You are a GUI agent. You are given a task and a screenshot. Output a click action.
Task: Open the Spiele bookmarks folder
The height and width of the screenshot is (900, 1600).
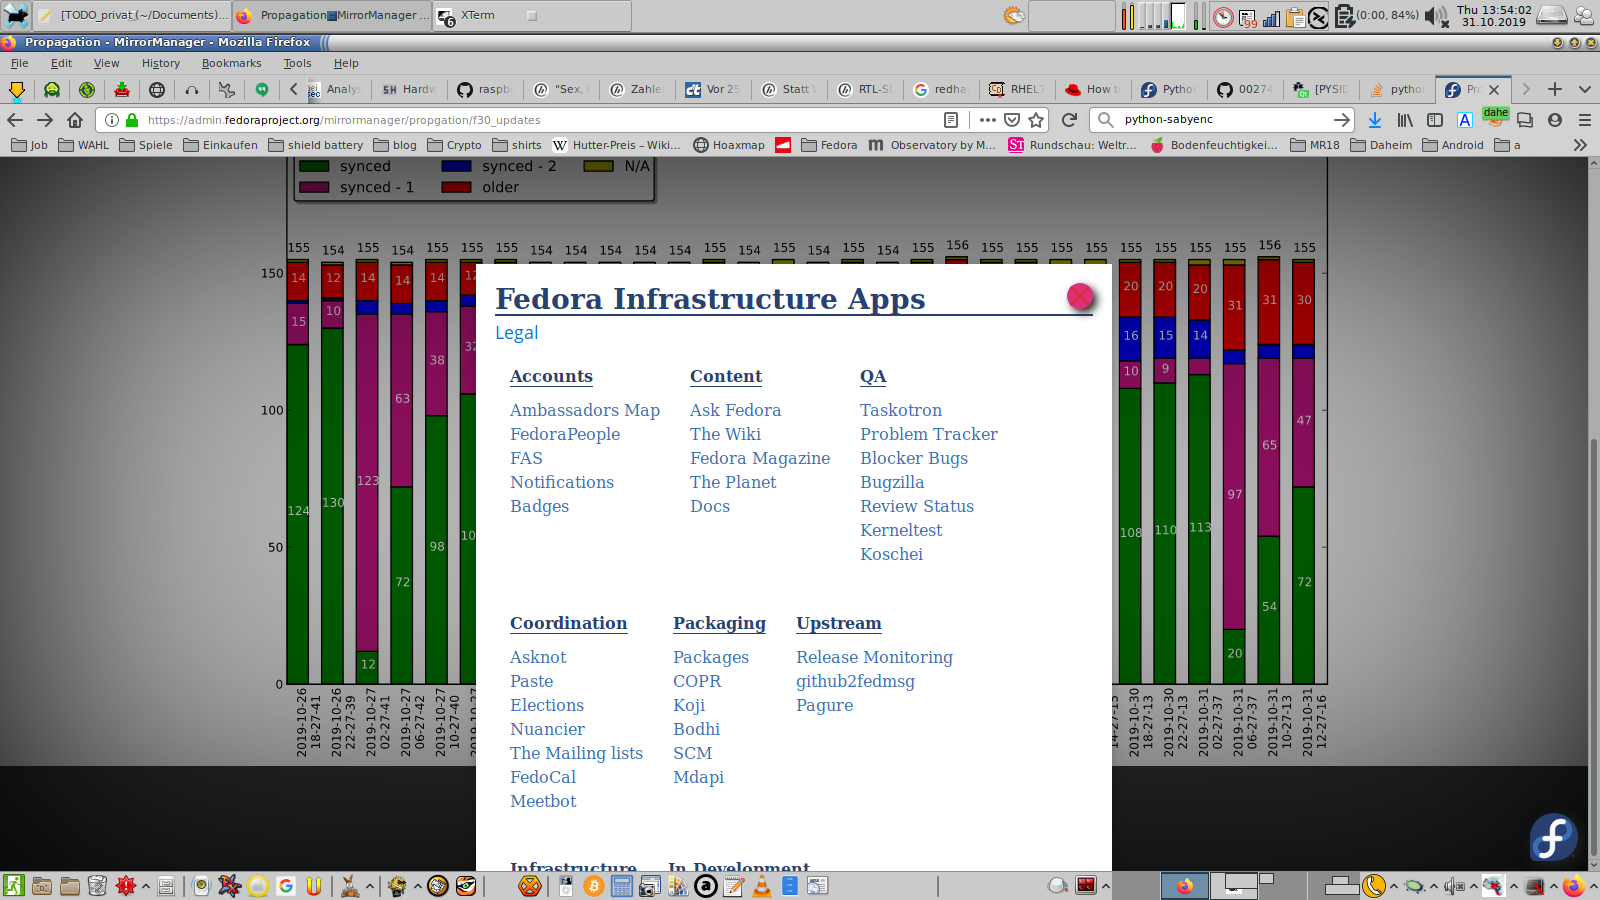[x=145, y=145]
